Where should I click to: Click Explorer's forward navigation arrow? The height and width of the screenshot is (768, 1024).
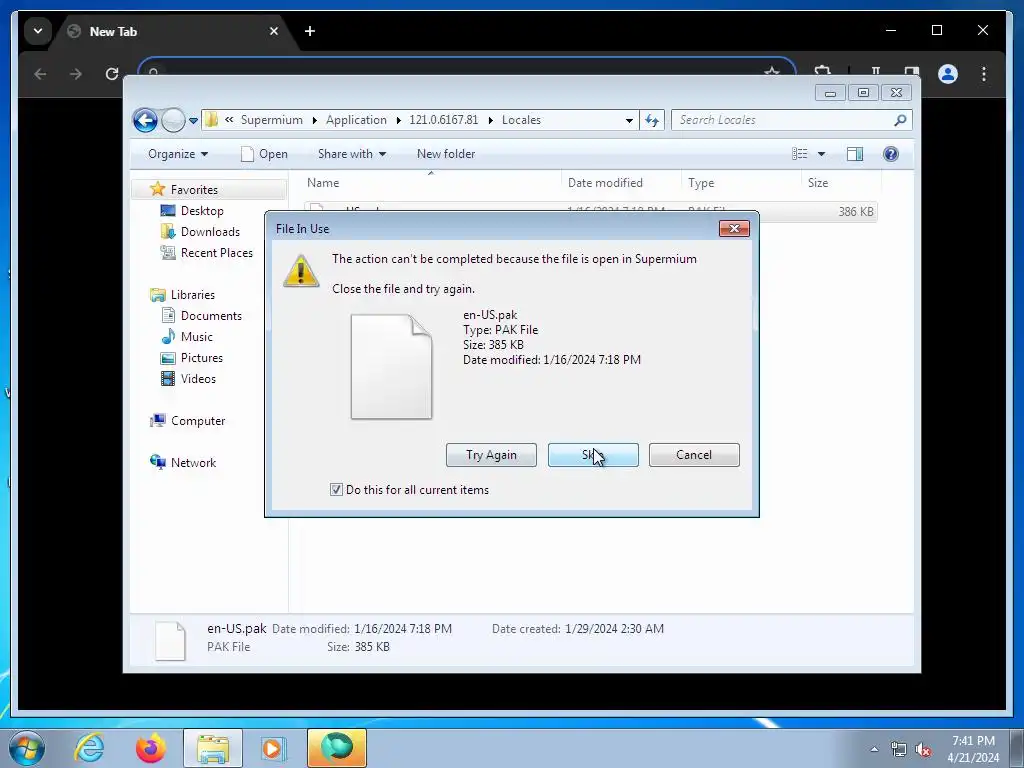click(x=173, y=120)
